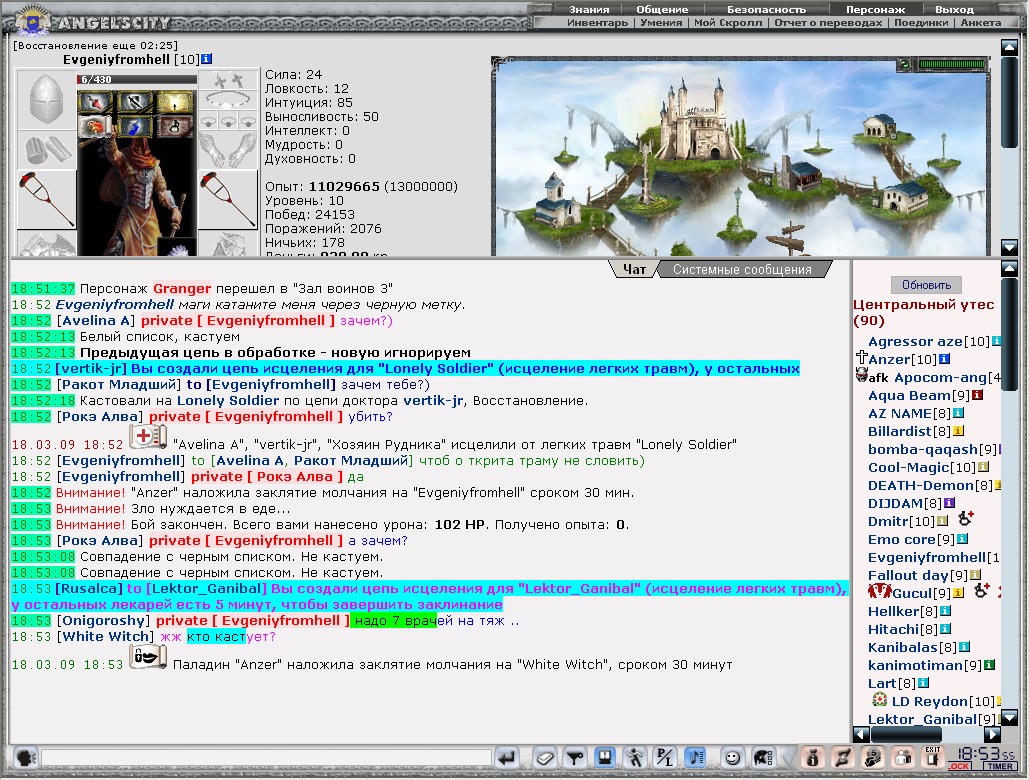This screenshot has width=1029, height=780.
Task: Toggle the music note sound icon
Action: coord(695,758)
